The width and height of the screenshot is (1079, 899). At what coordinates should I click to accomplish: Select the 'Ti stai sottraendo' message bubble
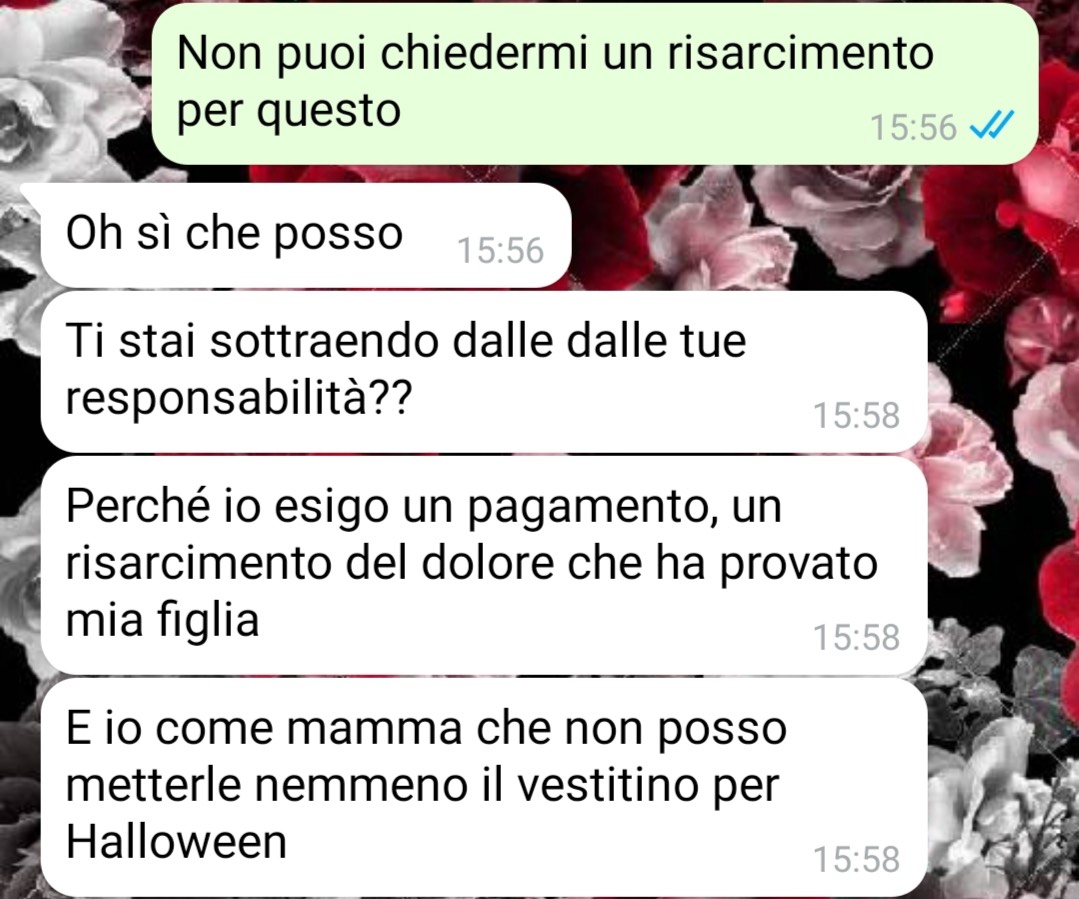(484, 372)
